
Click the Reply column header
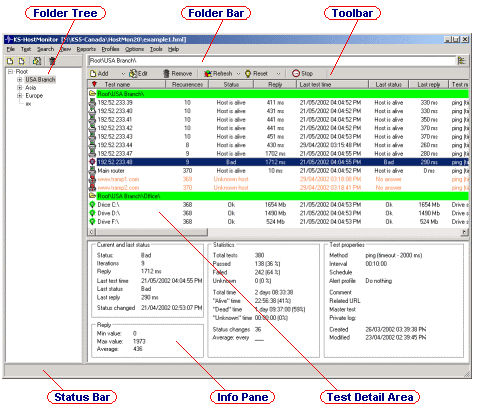point(275,84)
